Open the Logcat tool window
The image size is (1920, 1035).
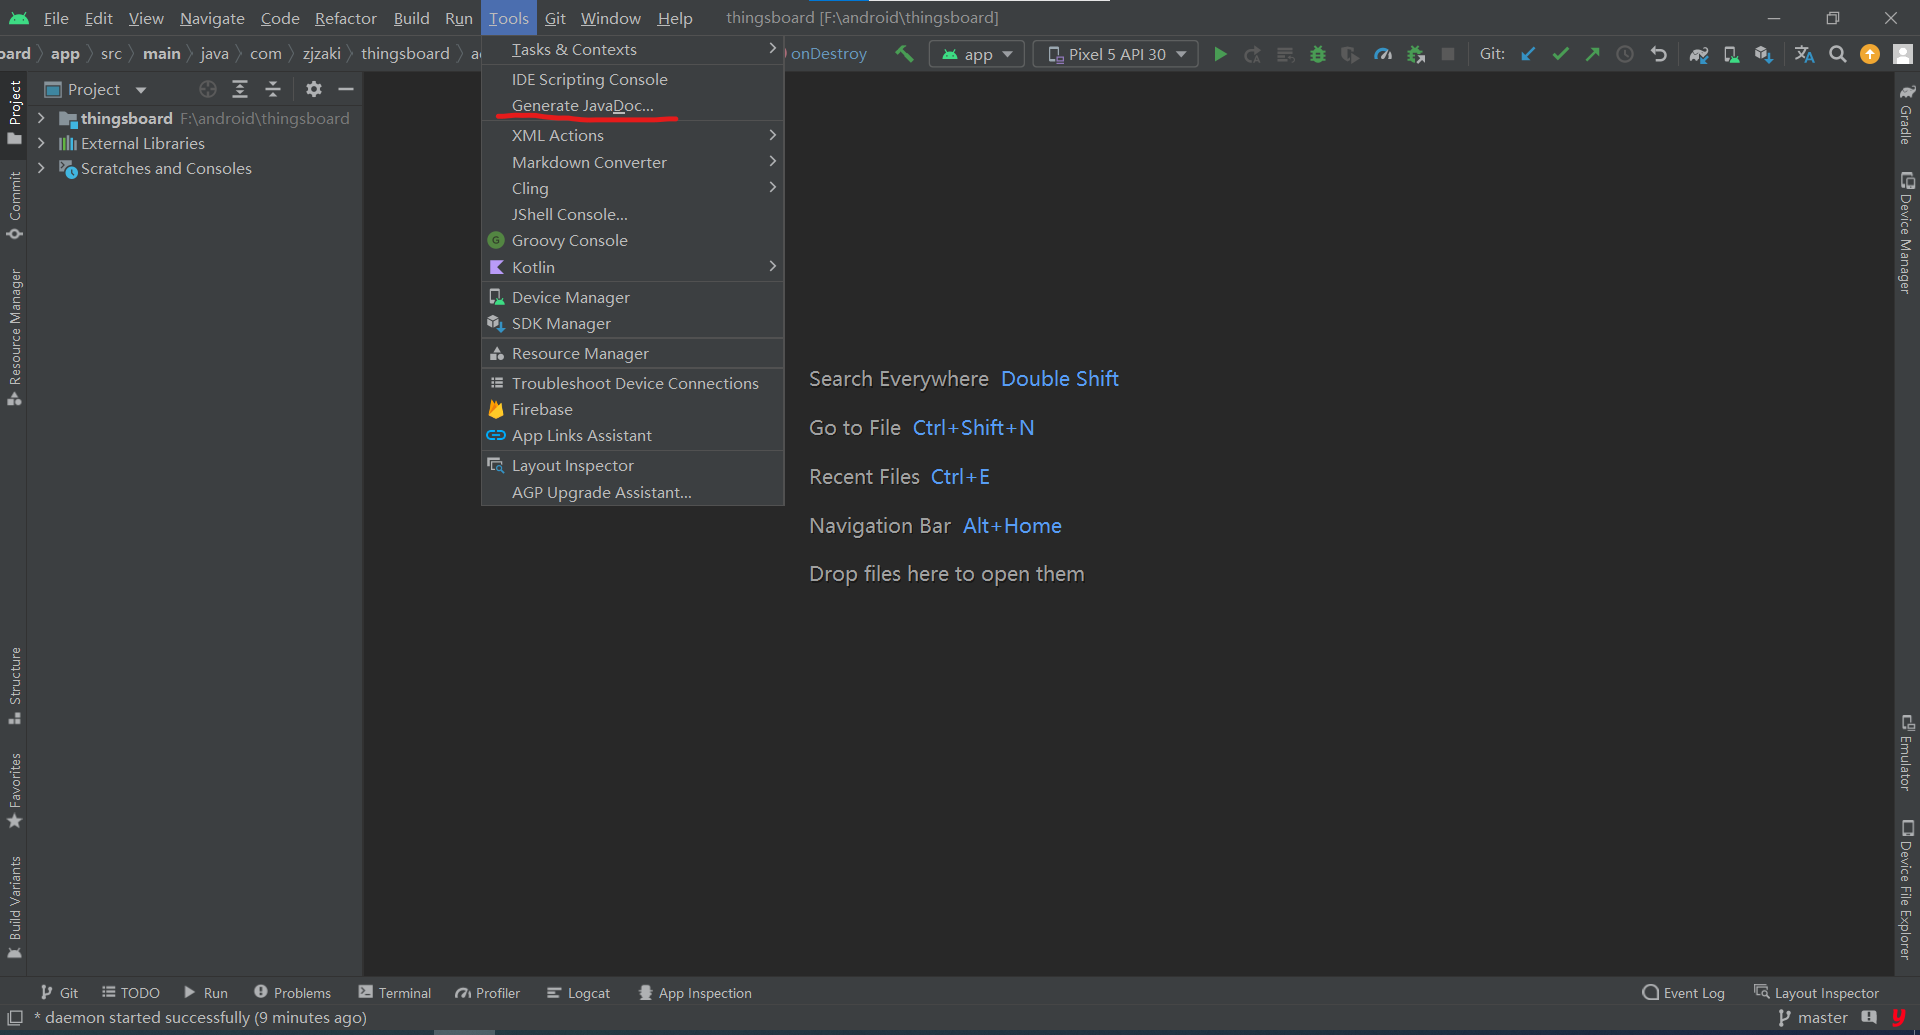(578, 992)
